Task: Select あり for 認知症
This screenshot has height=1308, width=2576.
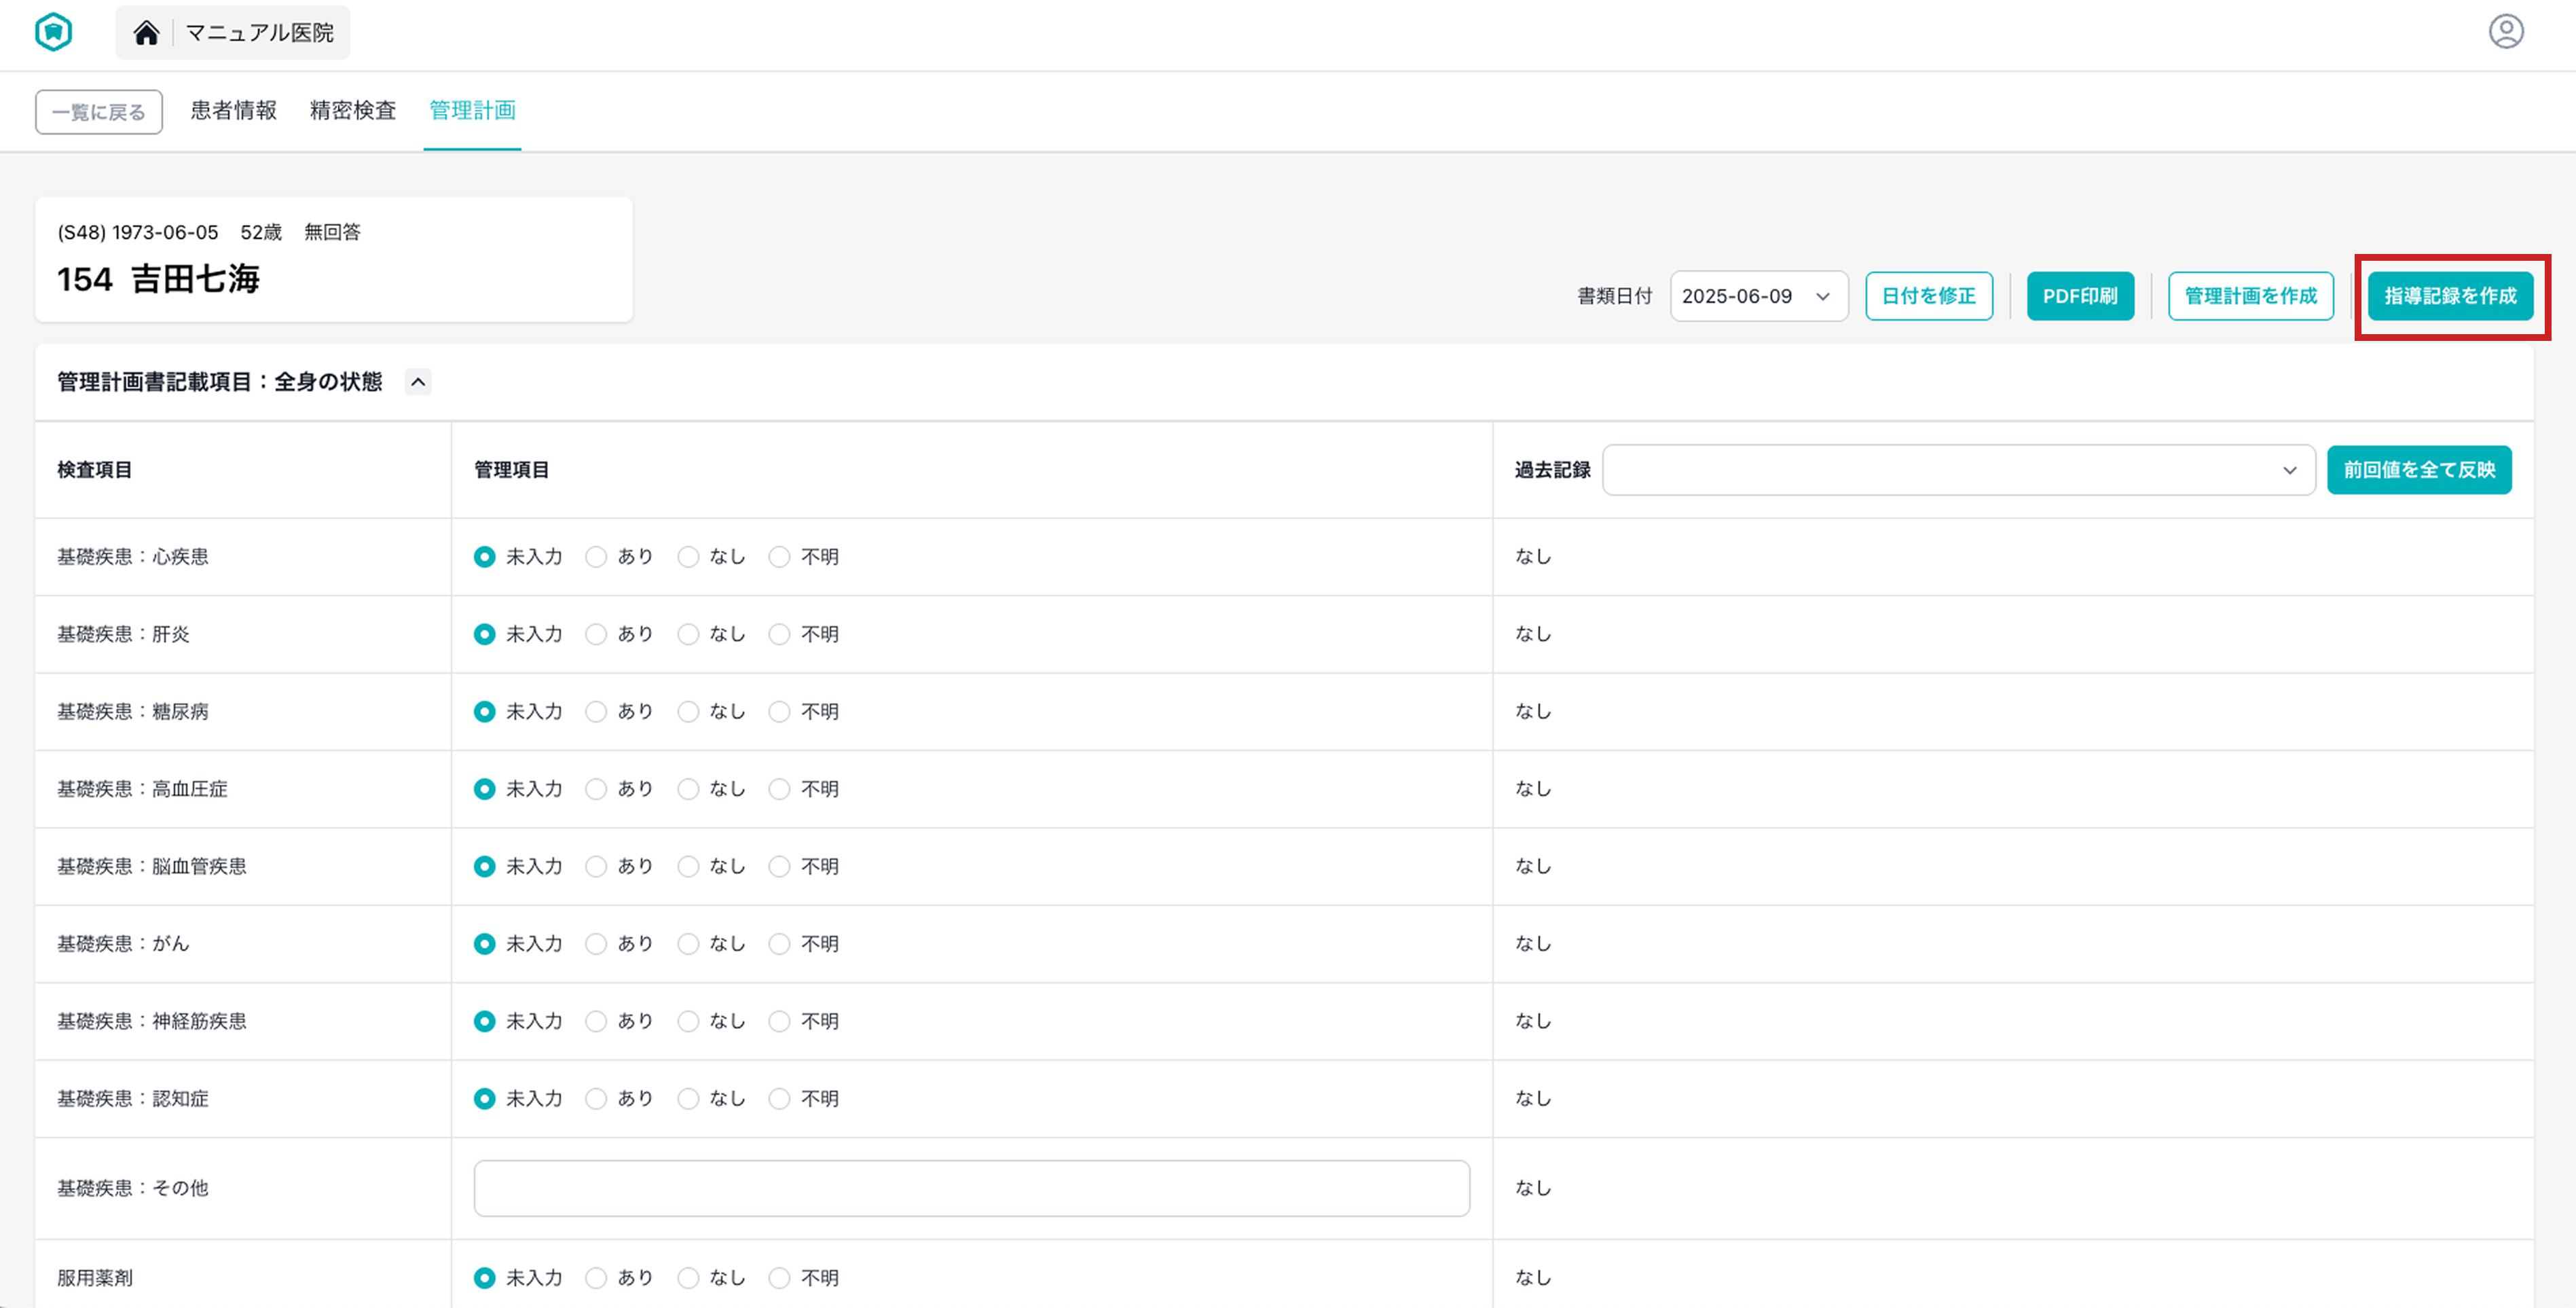Action: tap(596, 1099)
